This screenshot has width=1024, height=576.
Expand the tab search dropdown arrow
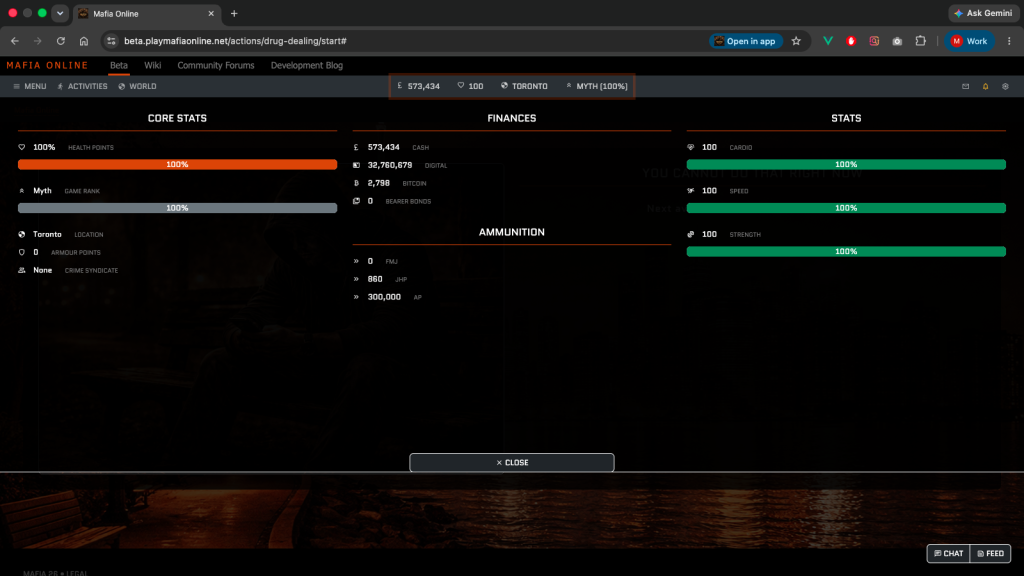[x=60, y=13]
